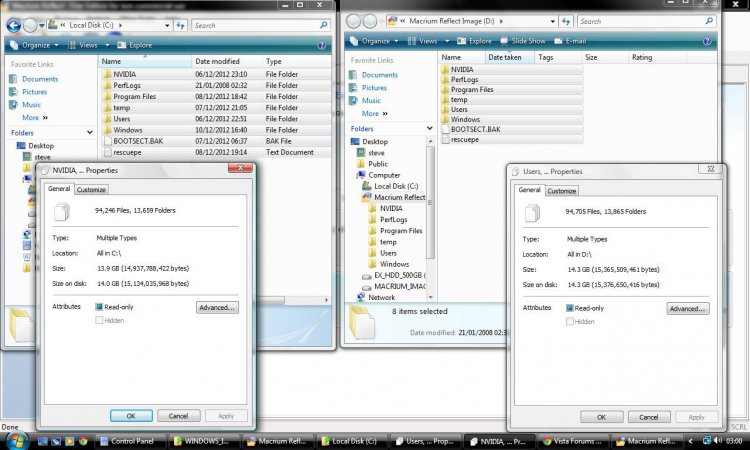Click network icon in system tray
Image resolution: width=750 pixels, height=450 pixels.
(706, 440)
